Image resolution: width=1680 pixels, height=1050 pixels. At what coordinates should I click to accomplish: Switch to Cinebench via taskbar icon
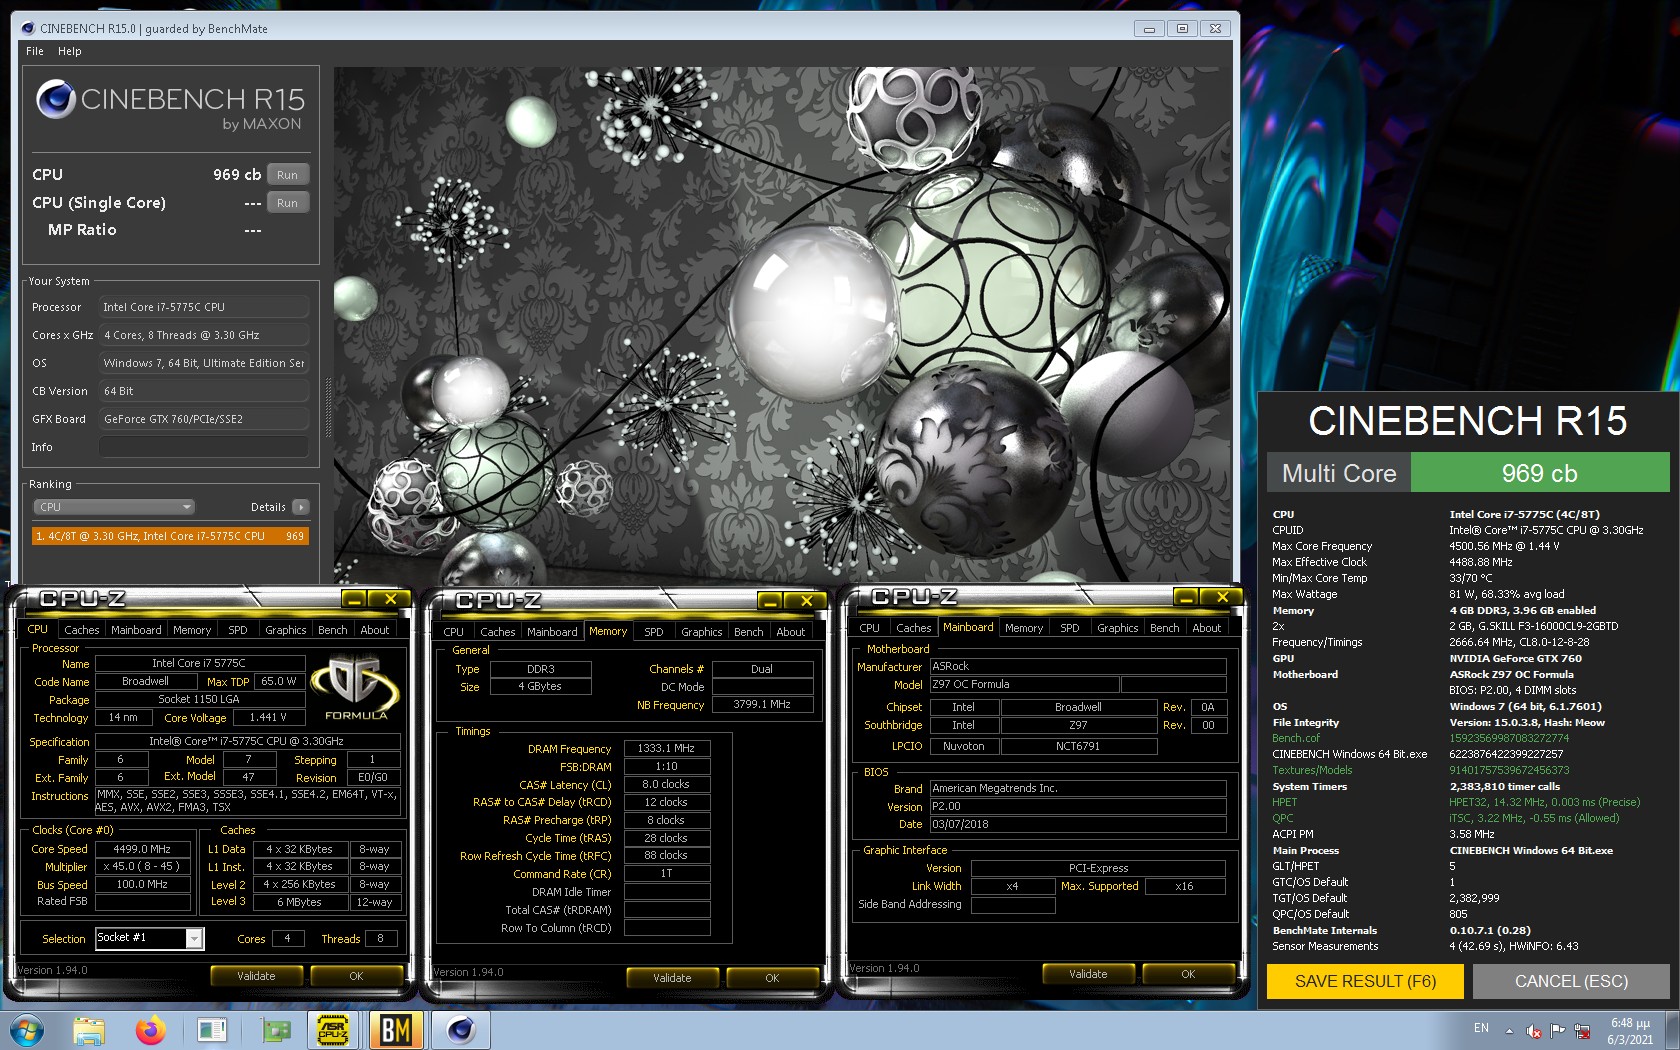(461, 1029)
